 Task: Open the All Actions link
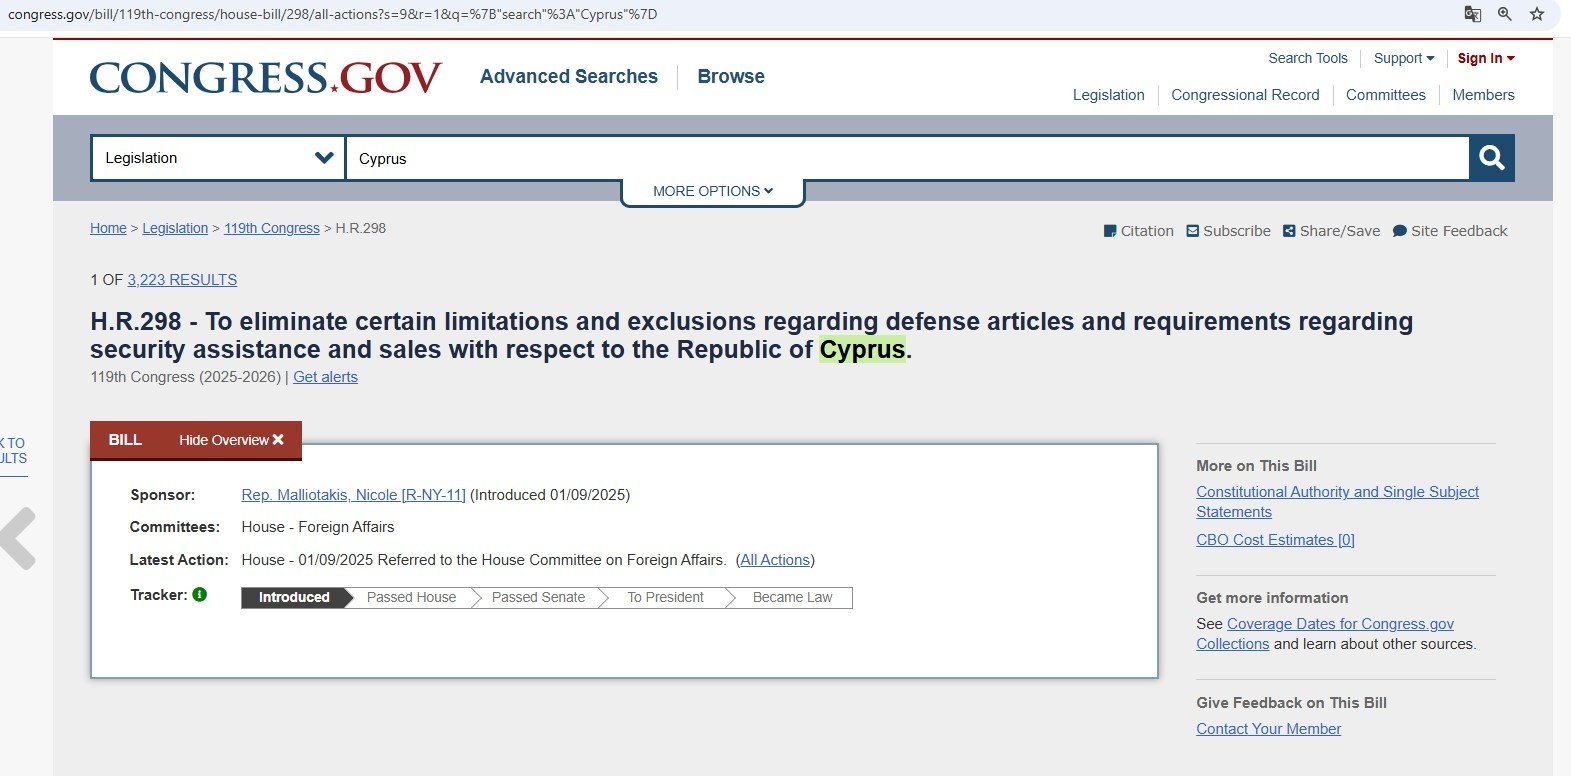[775, 560]
